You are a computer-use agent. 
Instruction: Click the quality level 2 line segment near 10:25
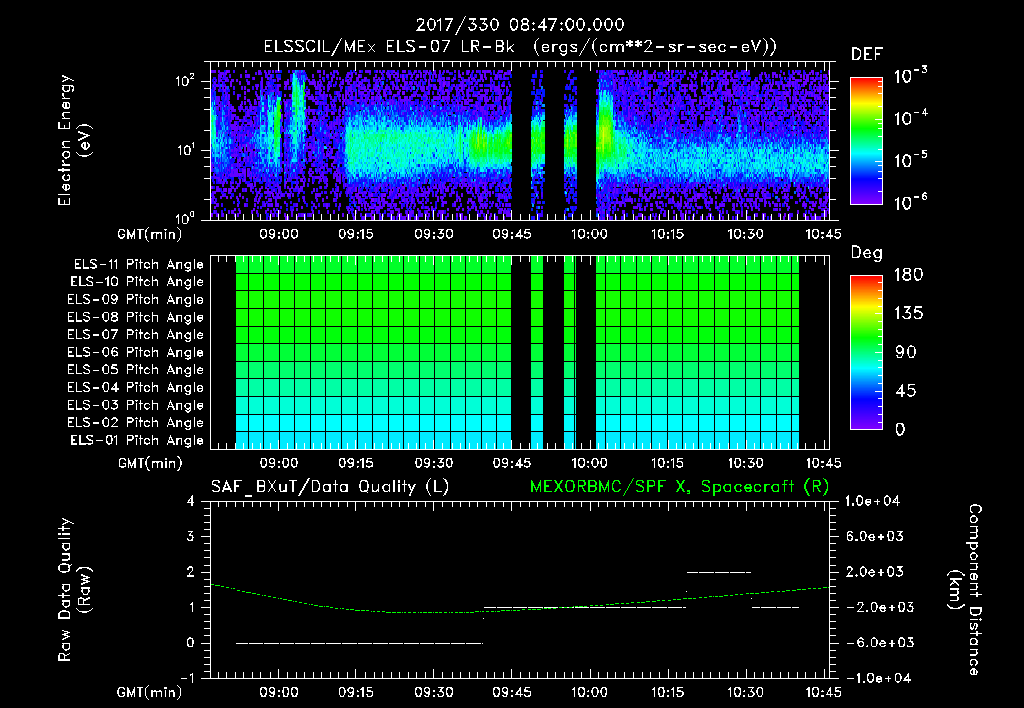pyautogui.click(x=719, y=572)
